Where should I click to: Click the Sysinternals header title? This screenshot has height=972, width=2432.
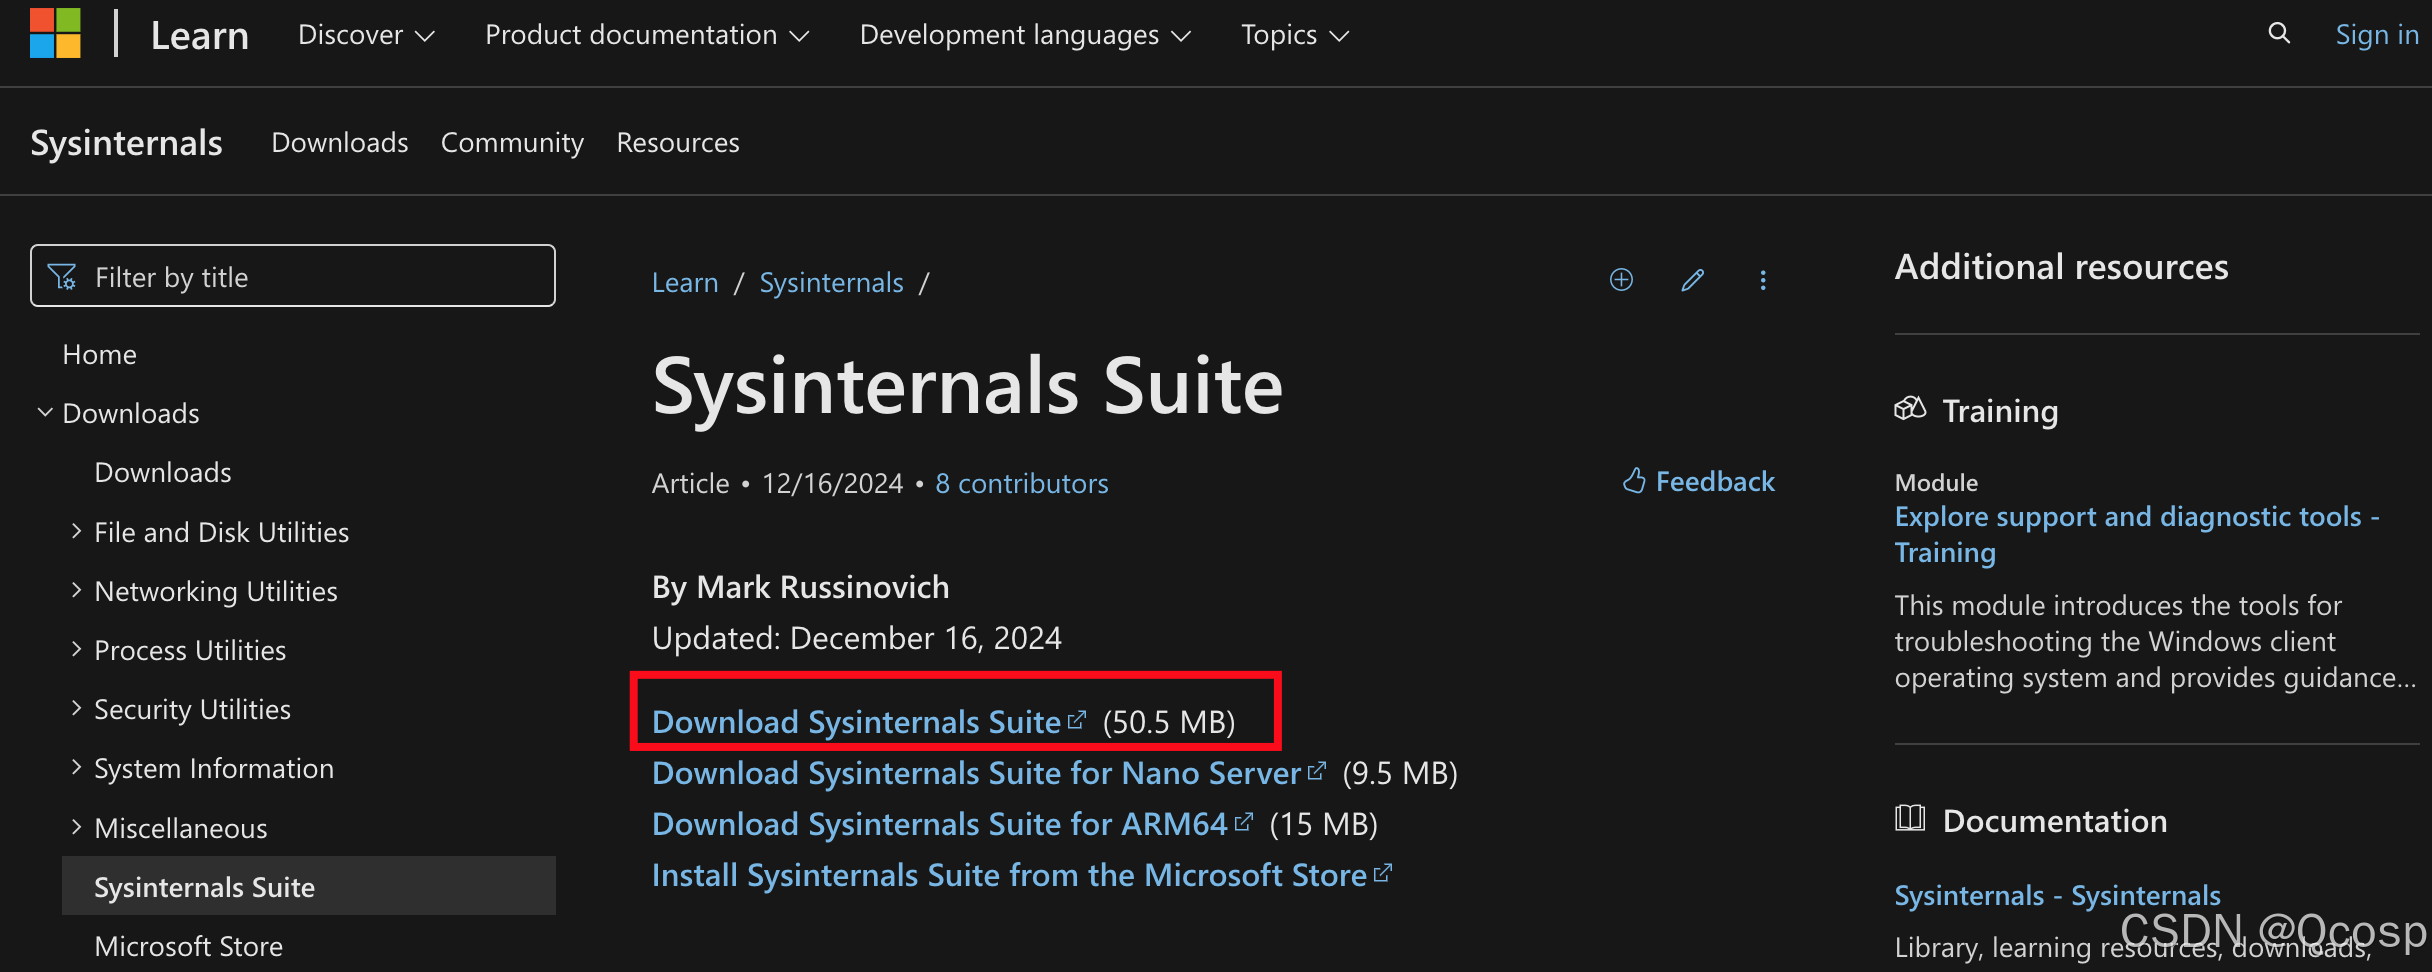point(126,143)
